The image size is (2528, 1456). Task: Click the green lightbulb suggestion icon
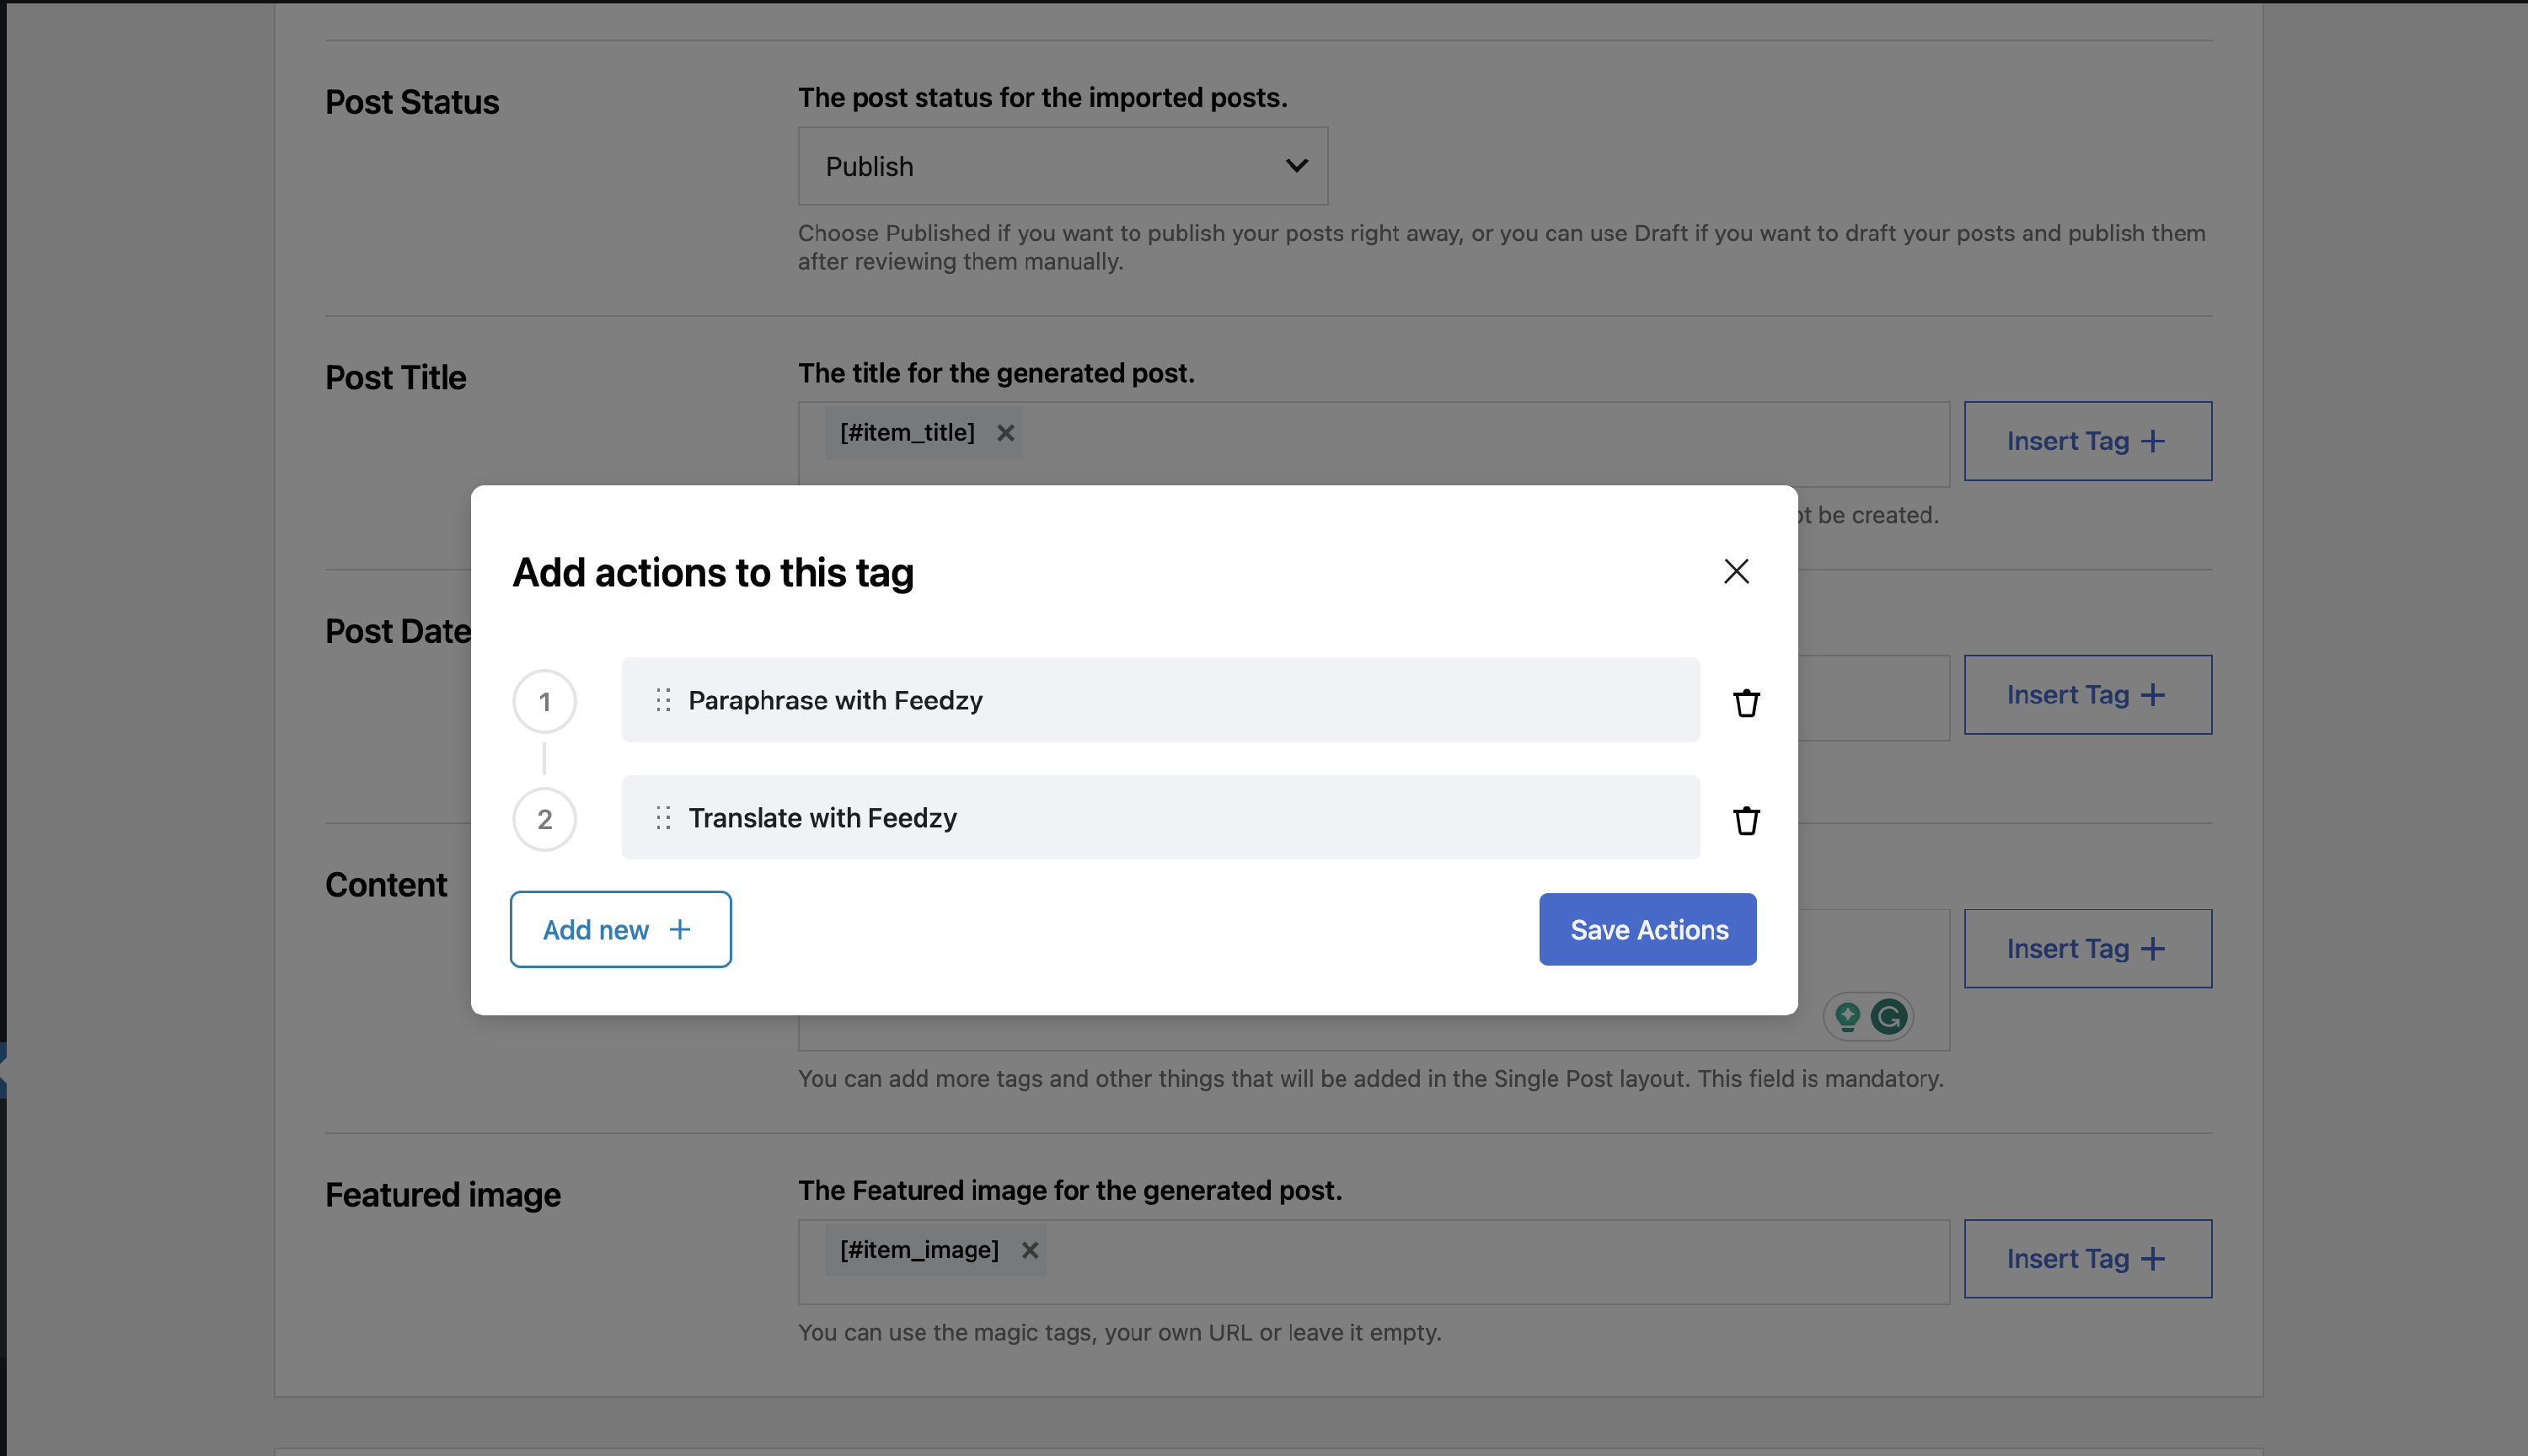pos(1847,1017)
